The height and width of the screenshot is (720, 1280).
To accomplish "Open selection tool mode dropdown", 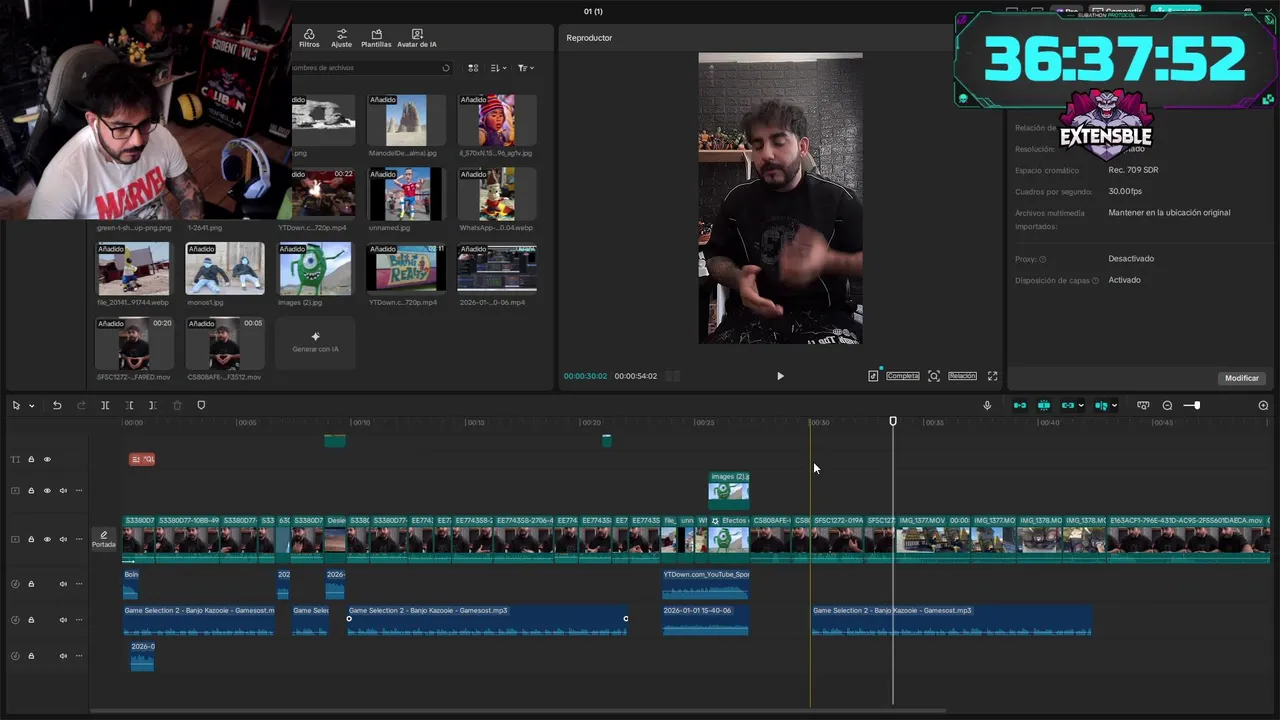I will [31, 406].
